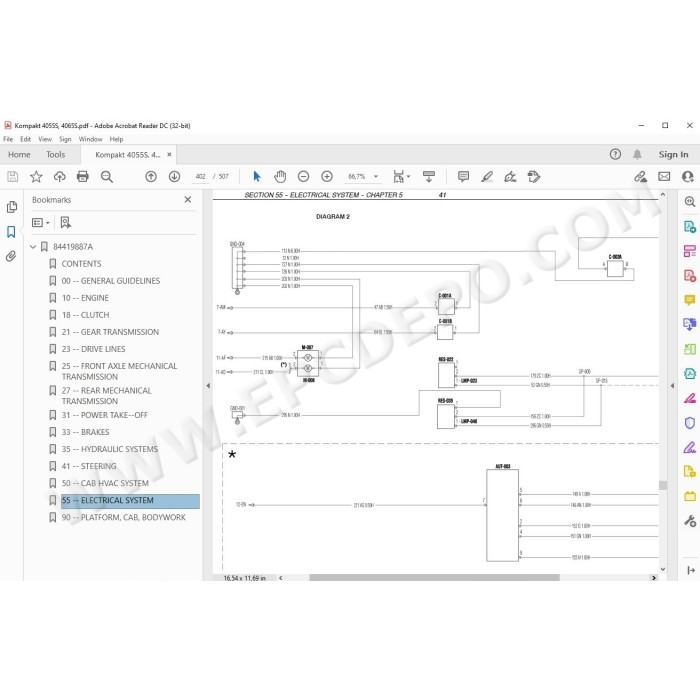
Task: Open attachments paperclip panel
Action: (12, 256)
